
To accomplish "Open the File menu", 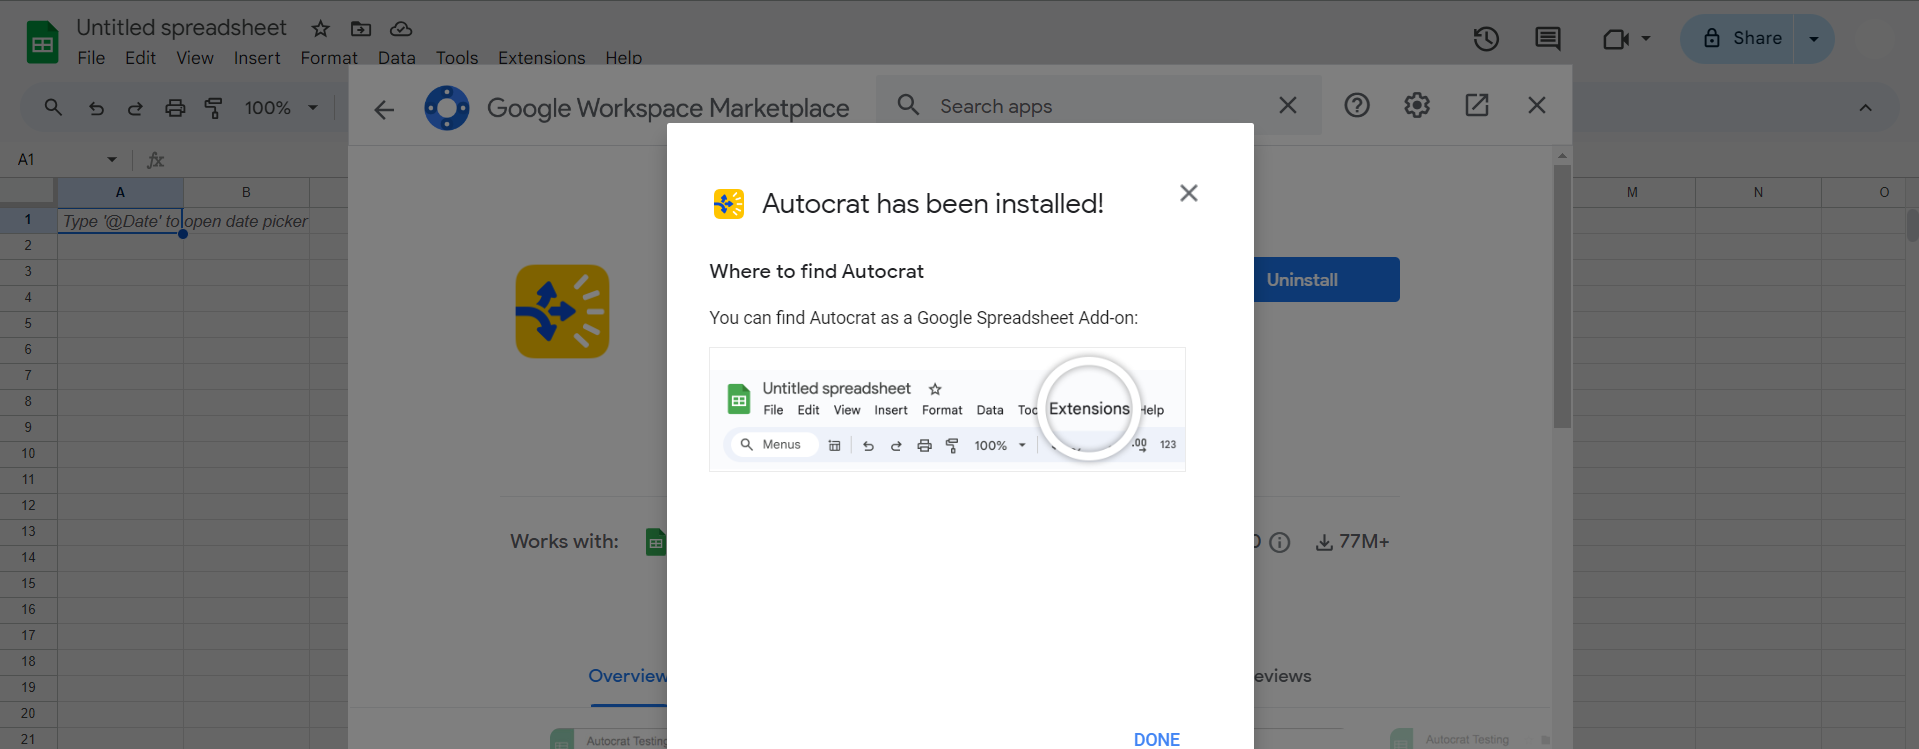I will click(91, 58).
